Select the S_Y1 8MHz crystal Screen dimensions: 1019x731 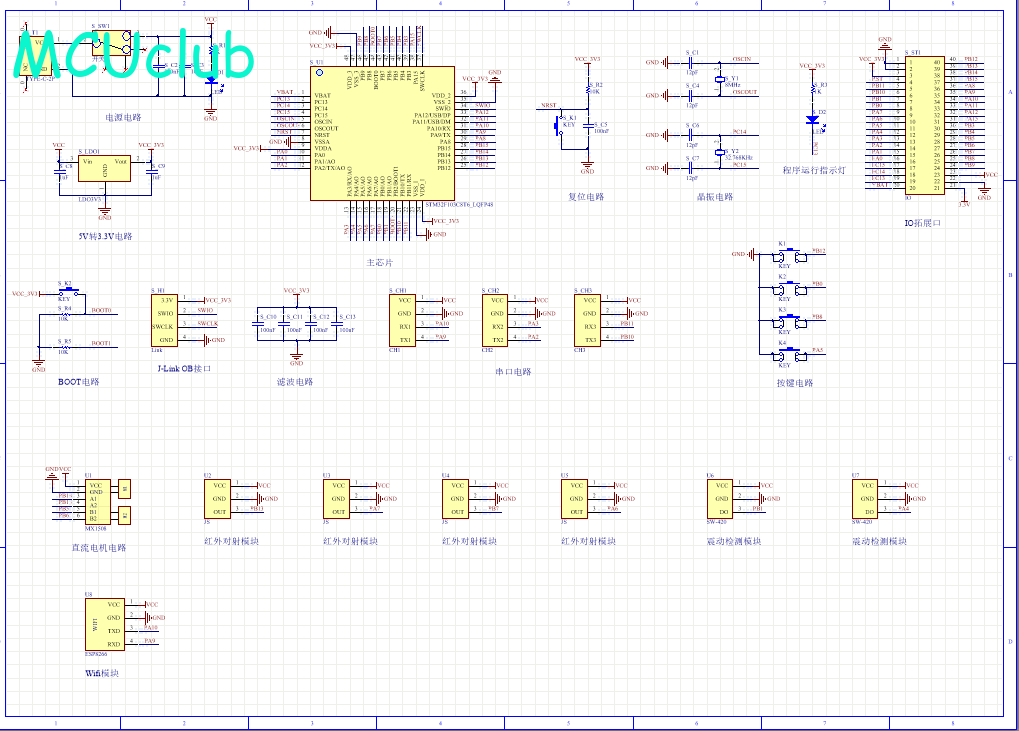point(719,79)
